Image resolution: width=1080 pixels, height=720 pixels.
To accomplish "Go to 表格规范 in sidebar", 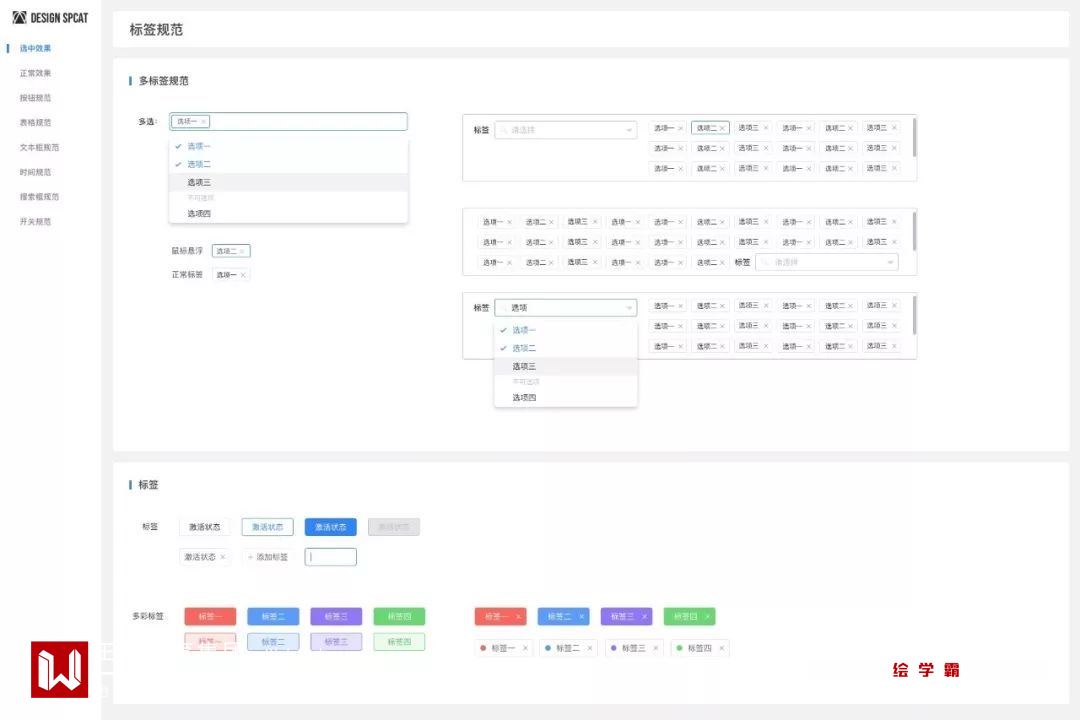I will (35, 123).
